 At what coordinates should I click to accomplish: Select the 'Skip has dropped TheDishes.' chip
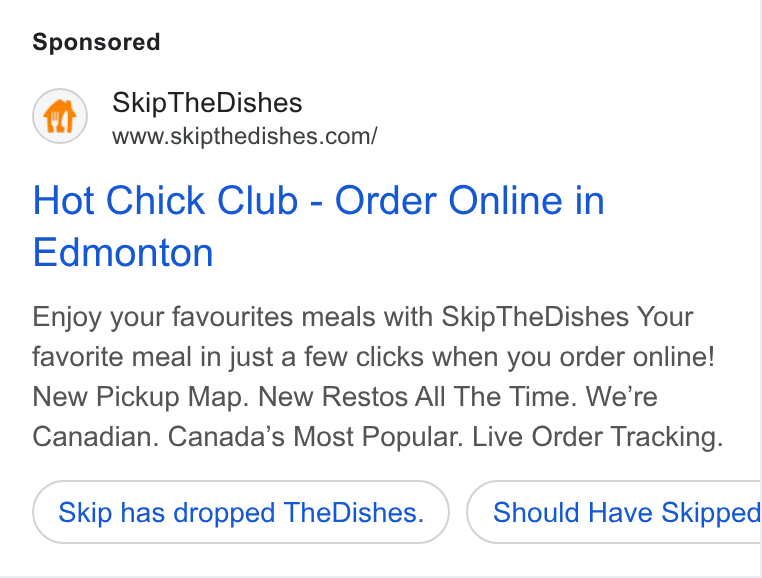(x=241, y=512)
